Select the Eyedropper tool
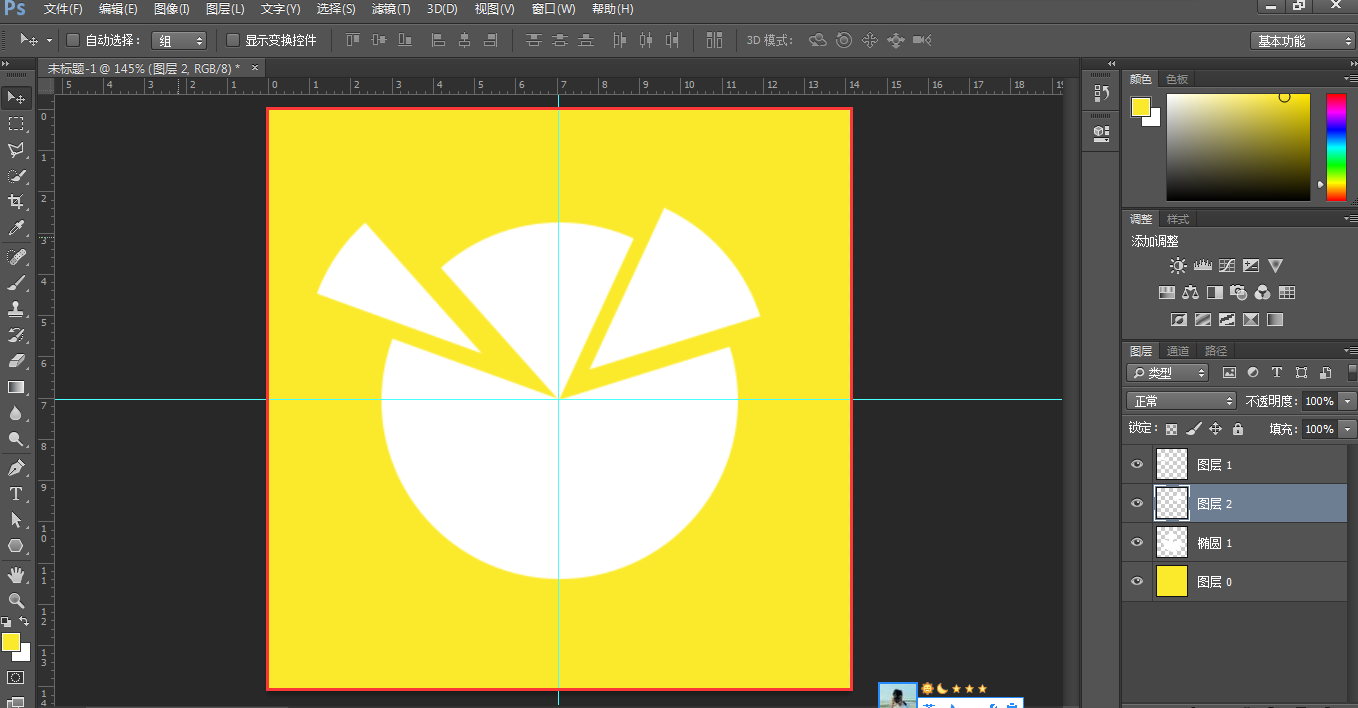The image size is (1358, 708). (16, 229)
